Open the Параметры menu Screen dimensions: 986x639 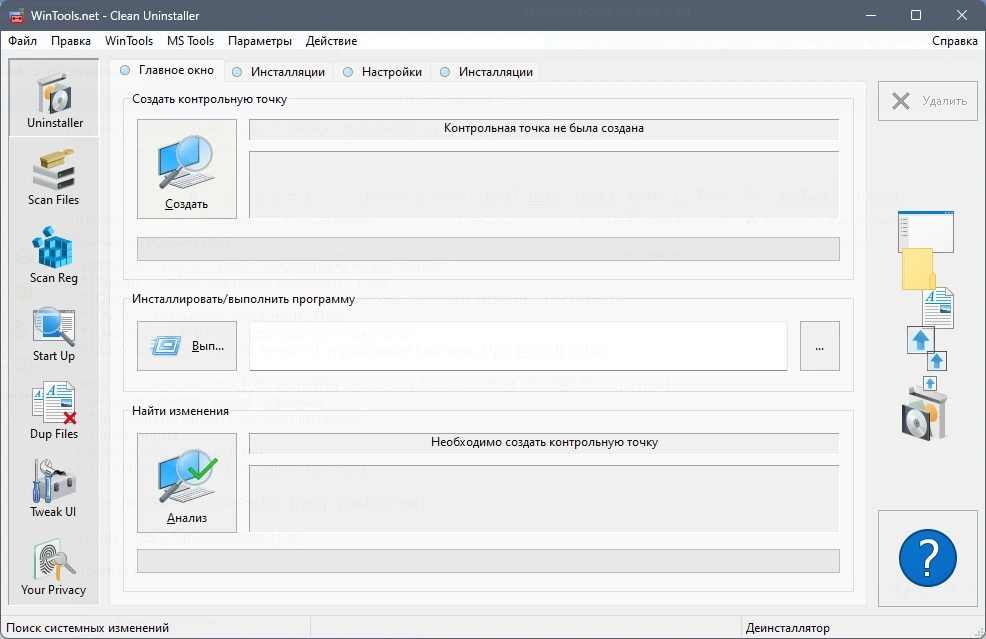coord(260,41)
